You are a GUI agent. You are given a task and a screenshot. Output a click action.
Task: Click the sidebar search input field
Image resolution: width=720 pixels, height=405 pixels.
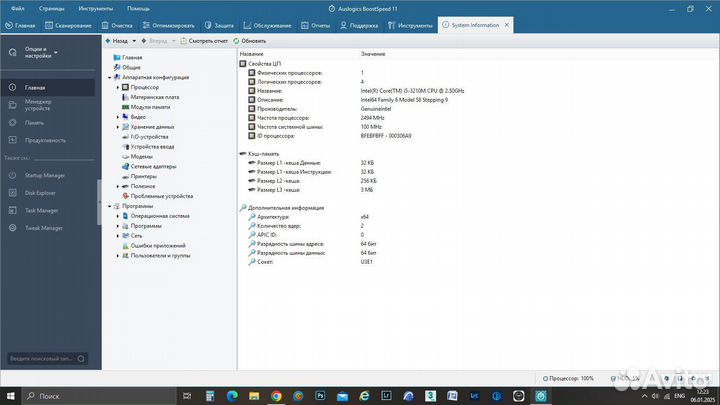[41, 359]
